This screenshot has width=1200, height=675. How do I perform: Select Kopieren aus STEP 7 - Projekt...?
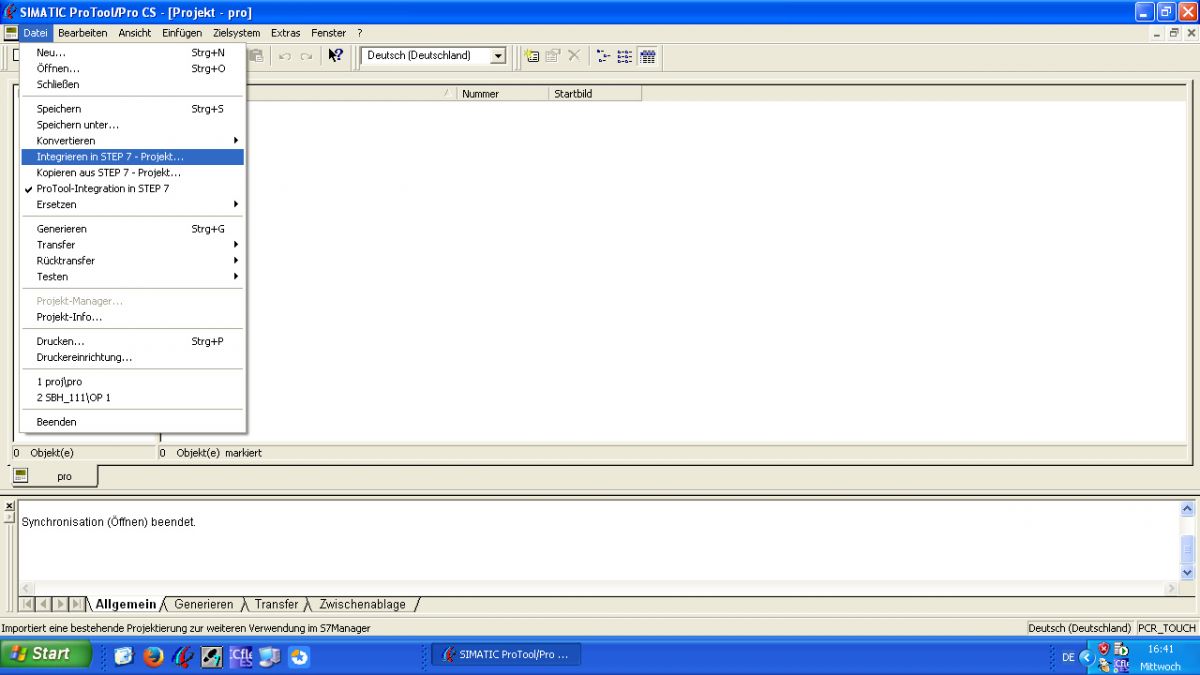point(132,172)
